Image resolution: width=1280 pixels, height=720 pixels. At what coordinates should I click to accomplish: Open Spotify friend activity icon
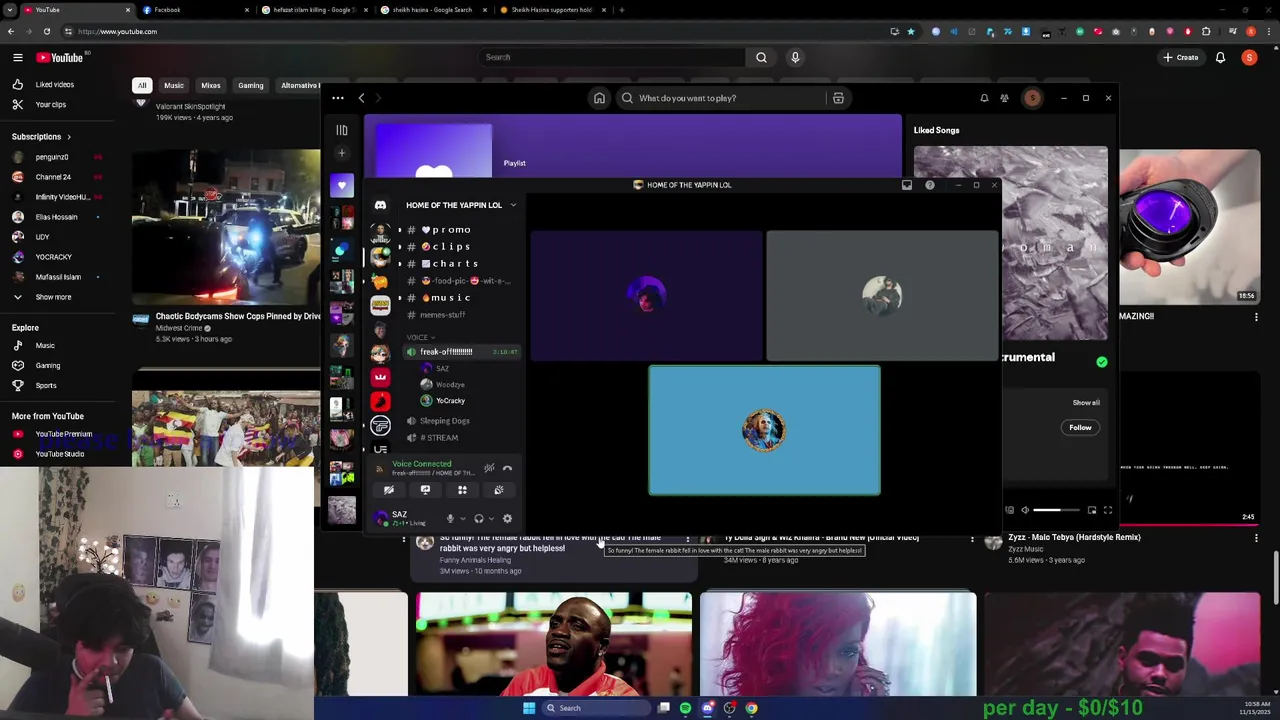pyautogui.click(x=1004, y=98)
